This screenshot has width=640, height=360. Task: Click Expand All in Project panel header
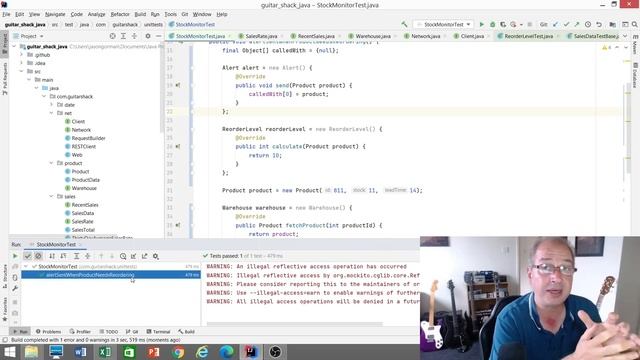[x=123, y=36]
